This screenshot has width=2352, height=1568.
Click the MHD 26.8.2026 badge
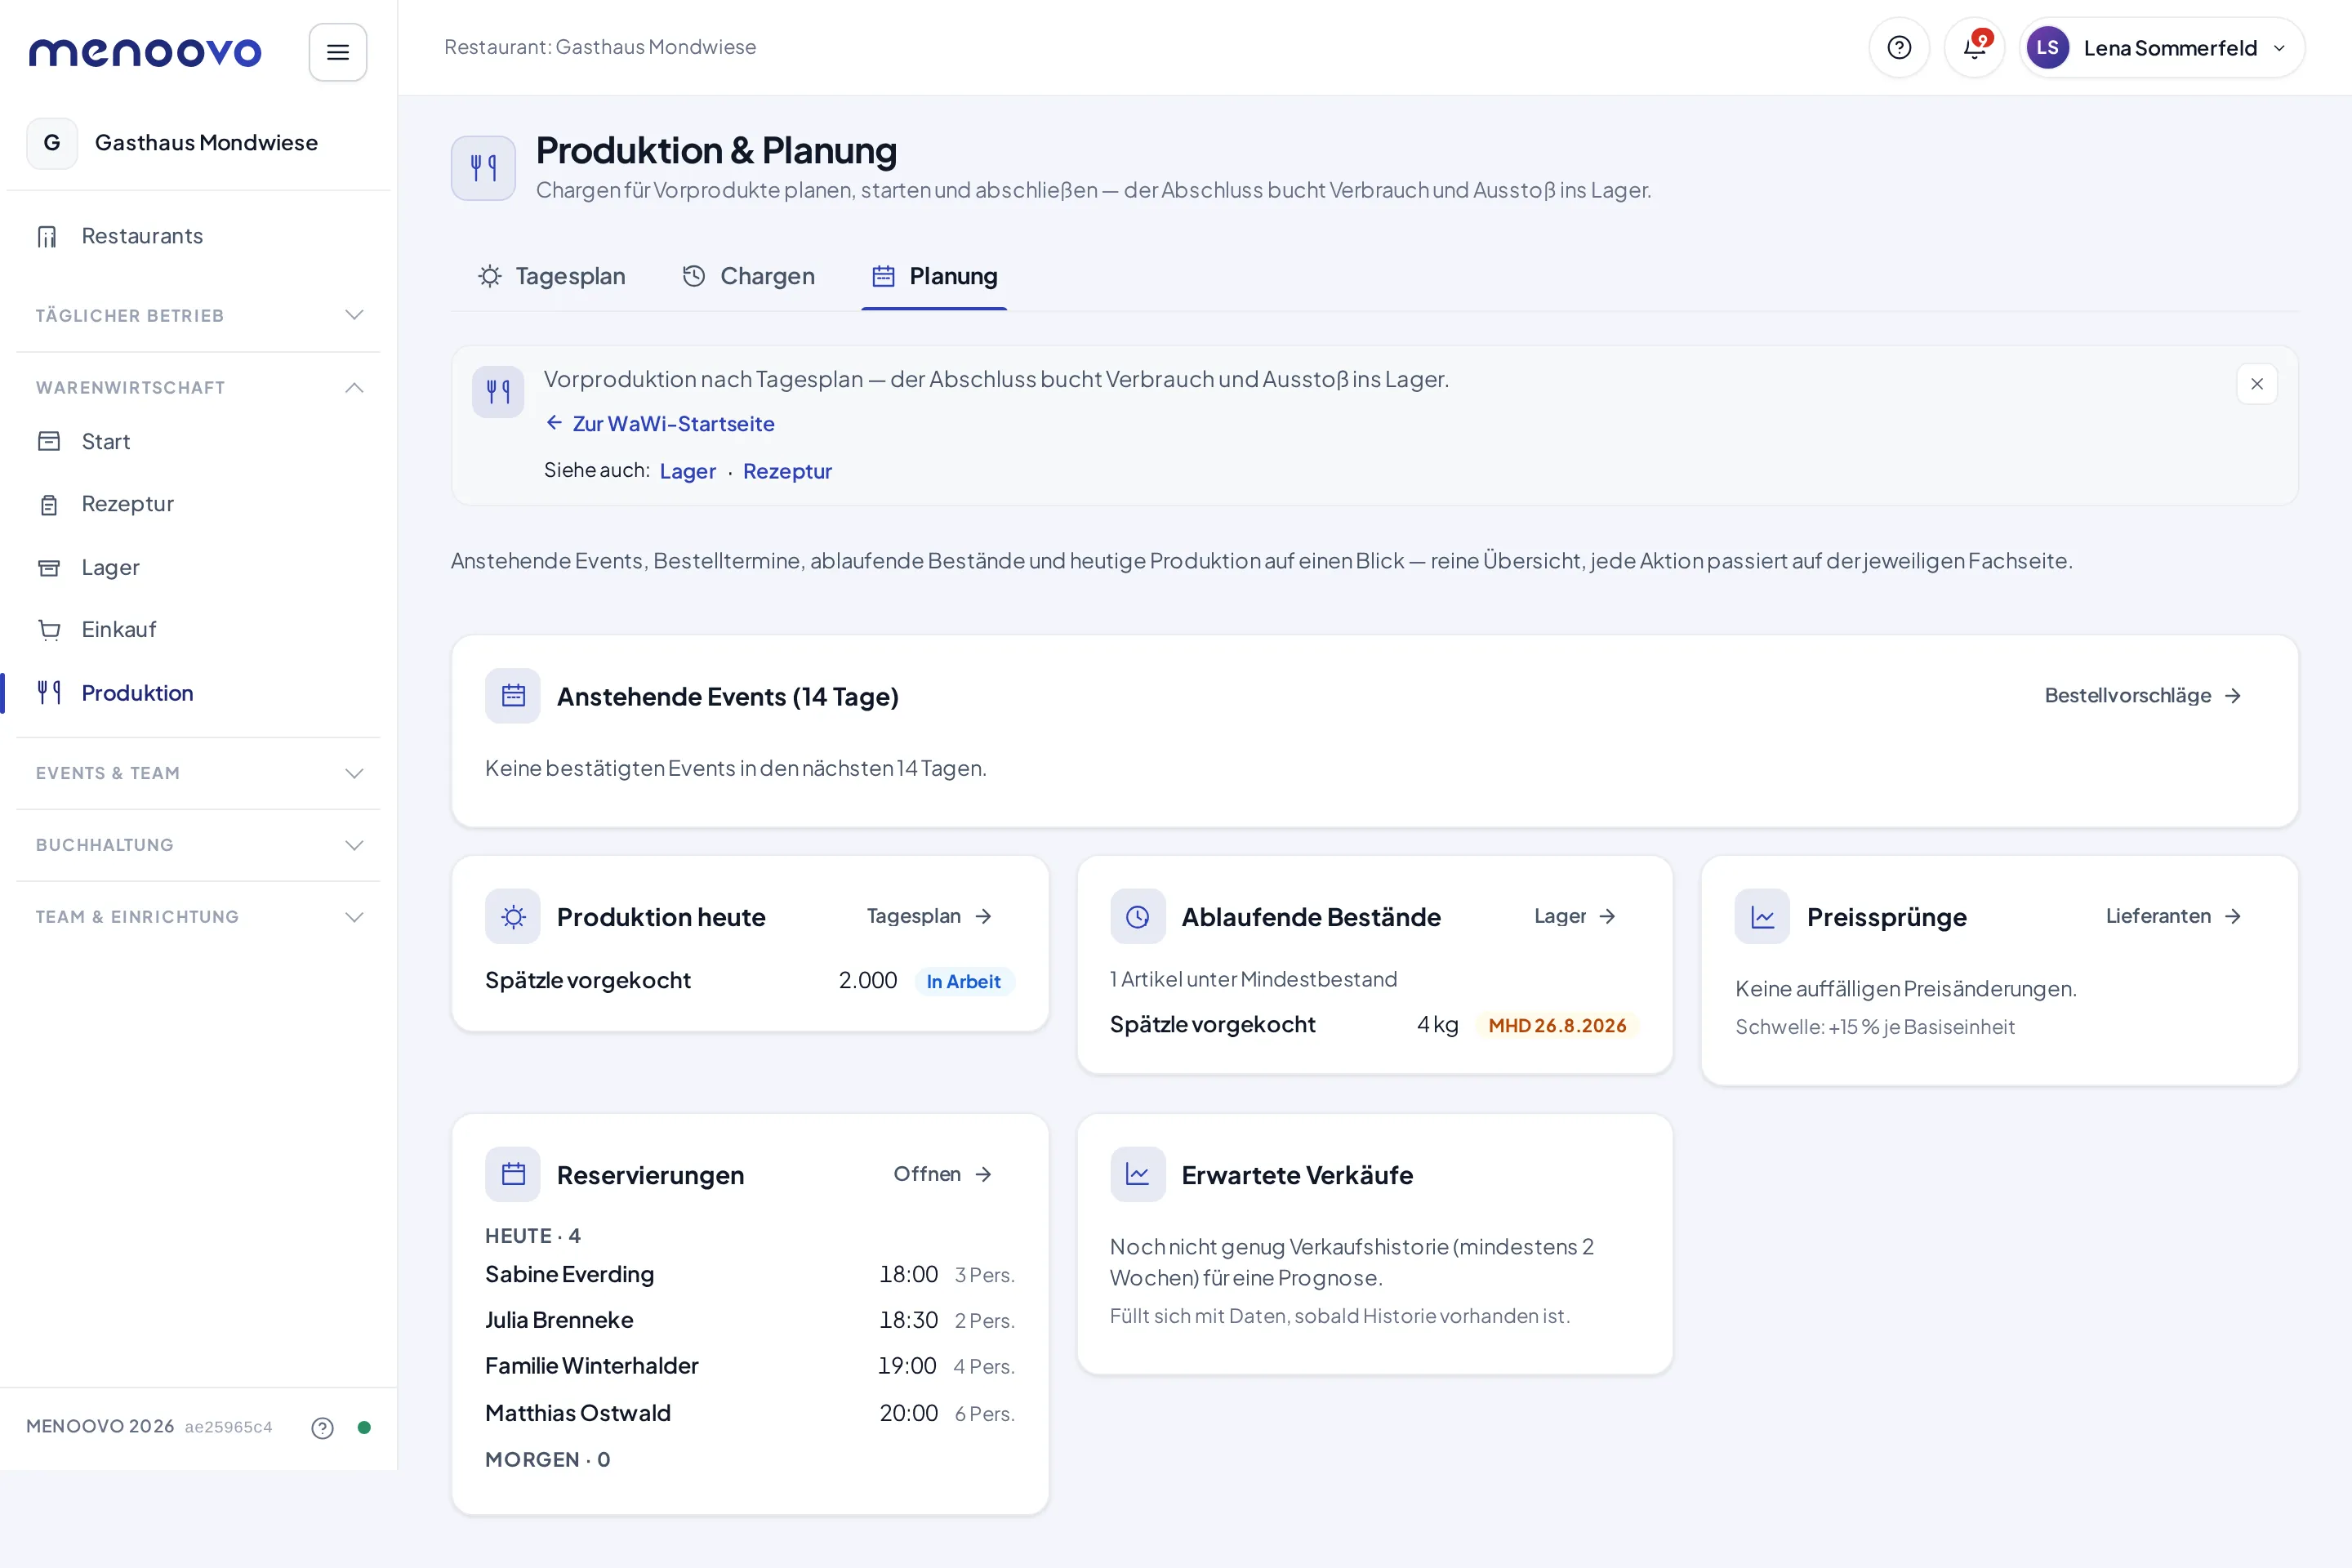click(x=1557, y=1025)
